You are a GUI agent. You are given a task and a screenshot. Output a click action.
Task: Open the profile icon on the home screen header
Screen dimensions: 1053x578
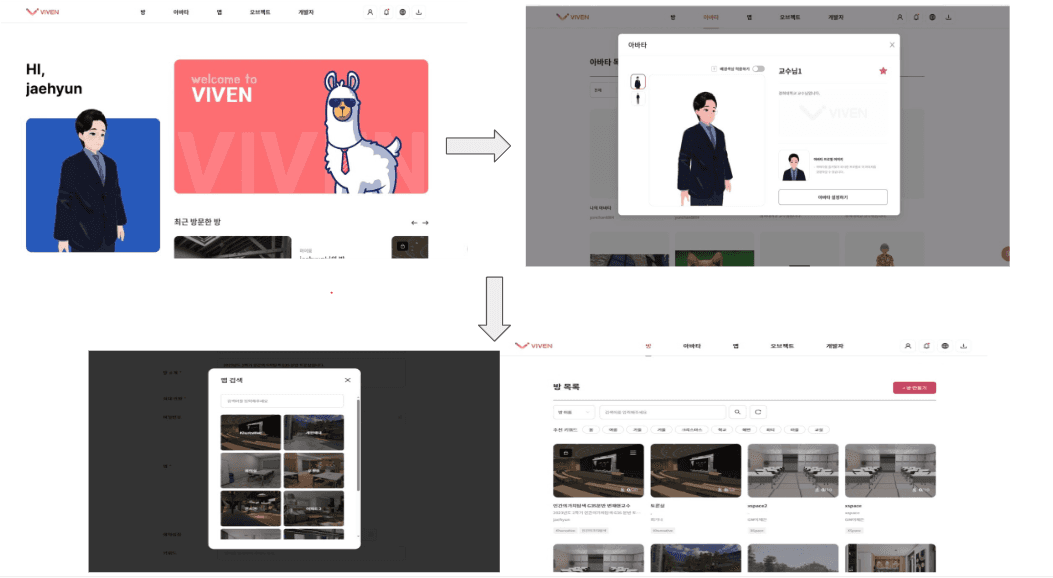pyautogui.click(x=370, y=12)
